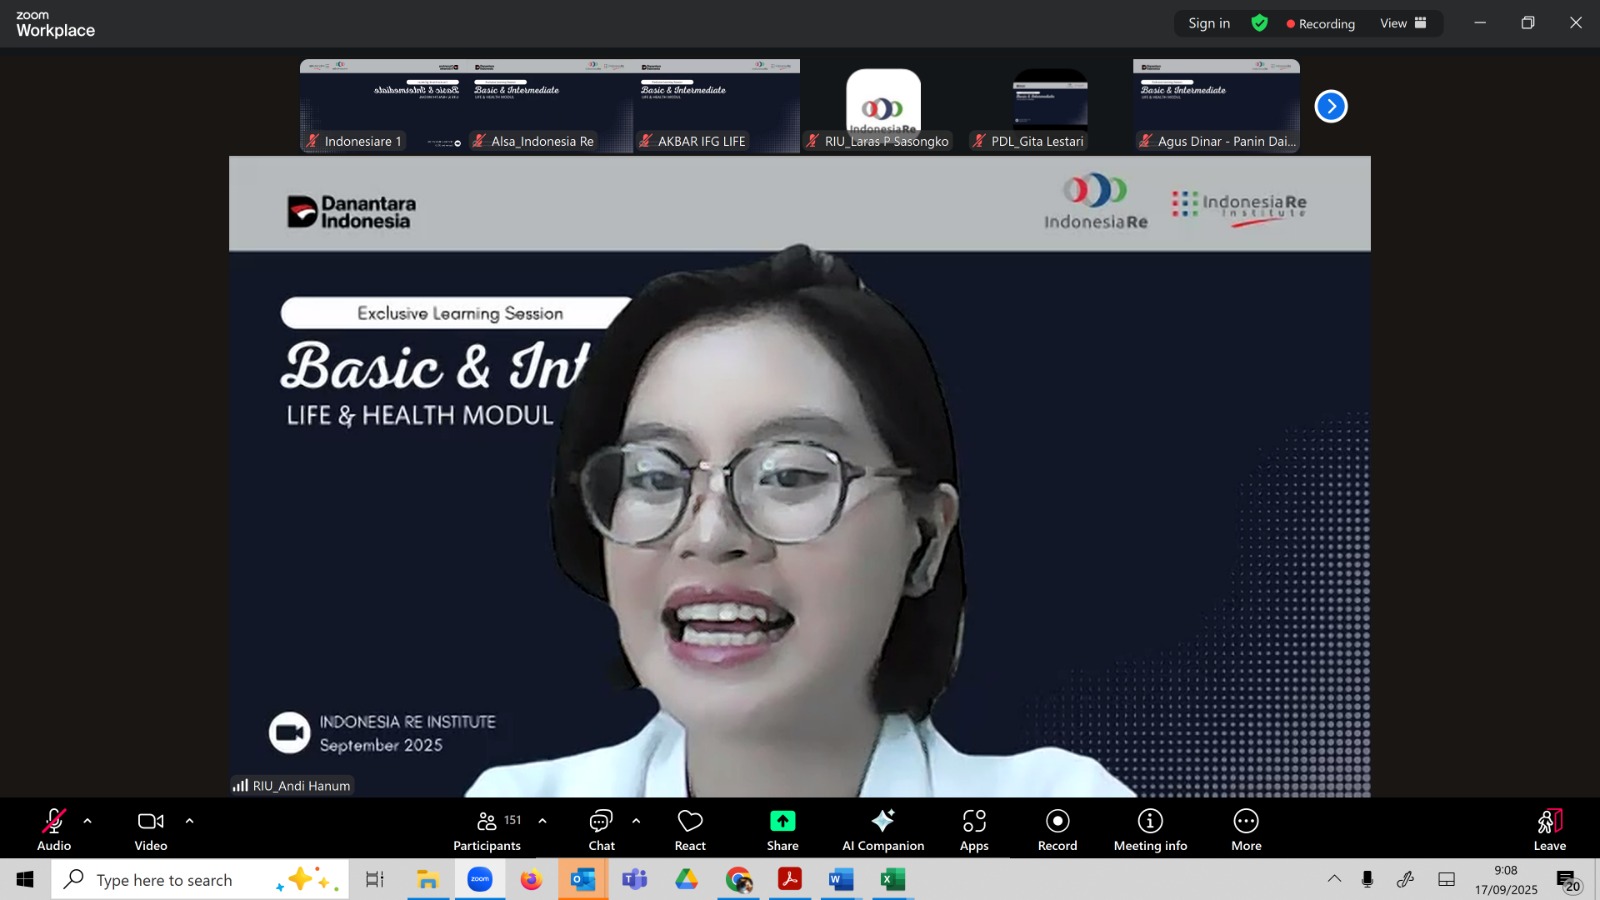Viewport: 1600px width, 900px height.
Task: Open Meeting info
Action: (1150, 829)
